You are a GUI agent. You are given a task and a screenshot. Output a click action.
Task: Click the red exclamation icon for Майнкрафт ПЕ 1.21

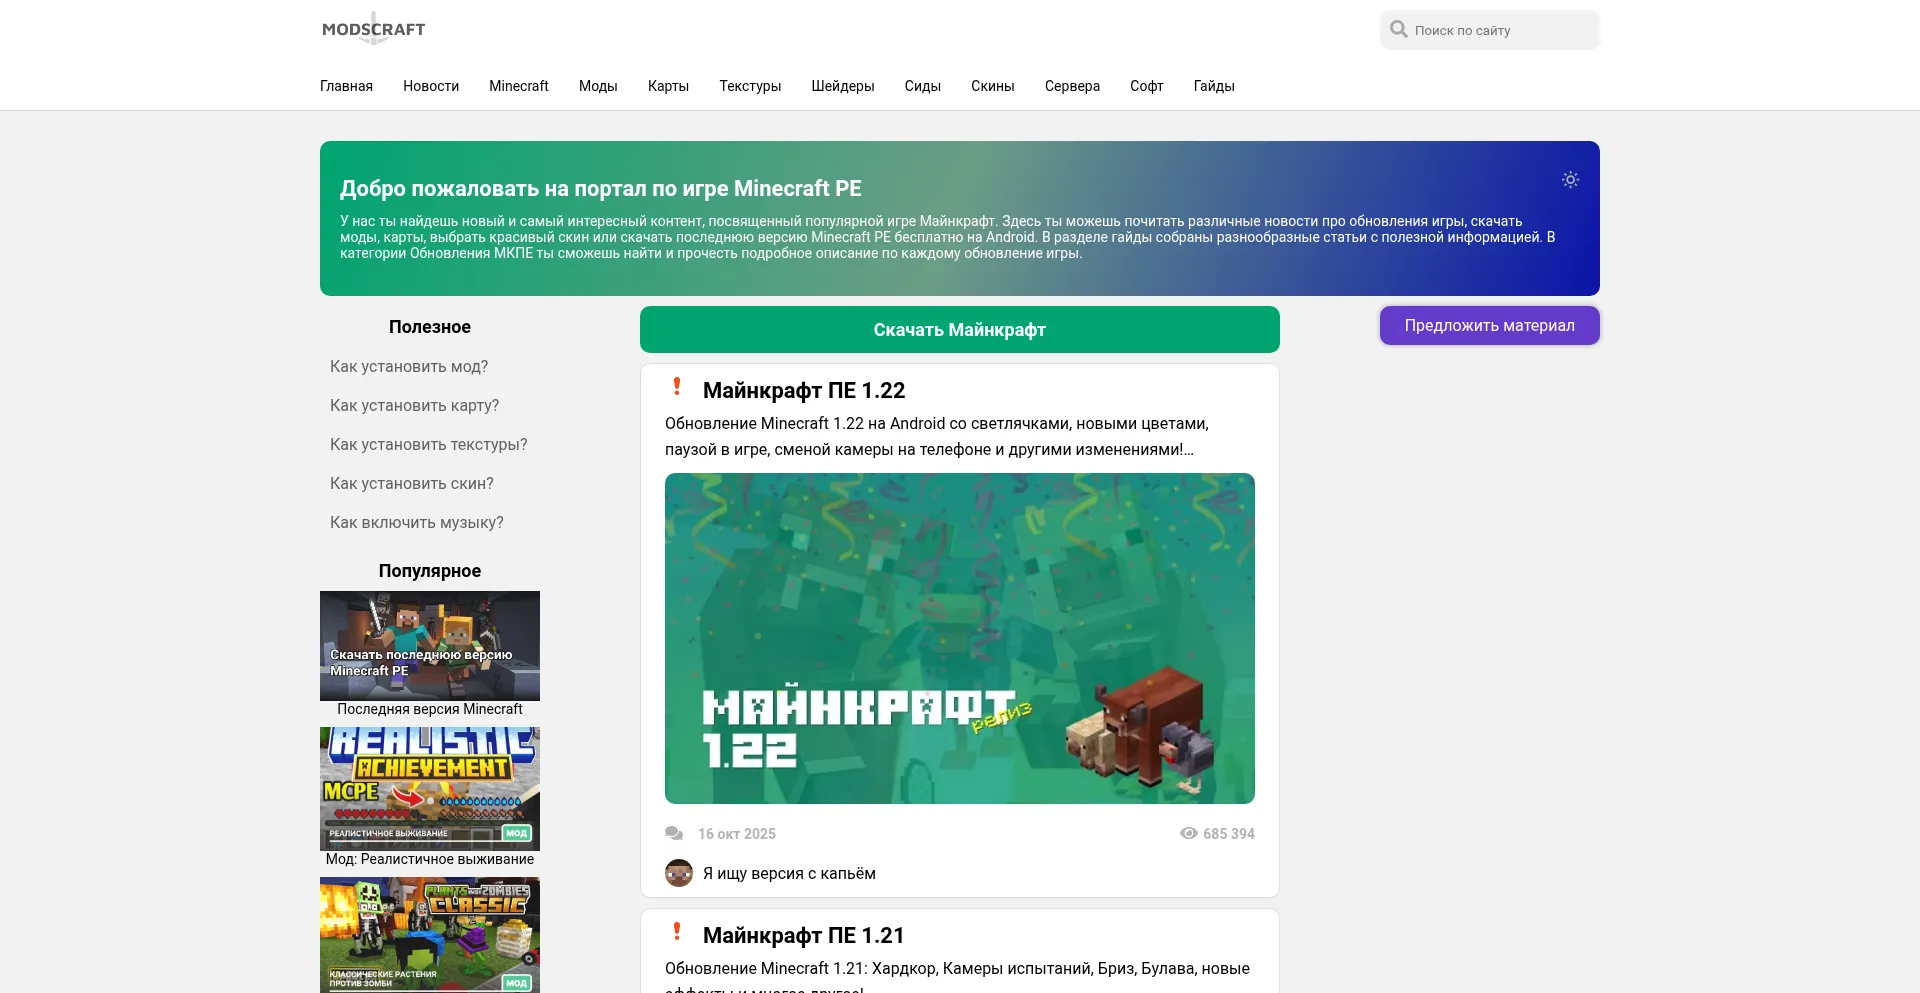(x=677, y=932)
